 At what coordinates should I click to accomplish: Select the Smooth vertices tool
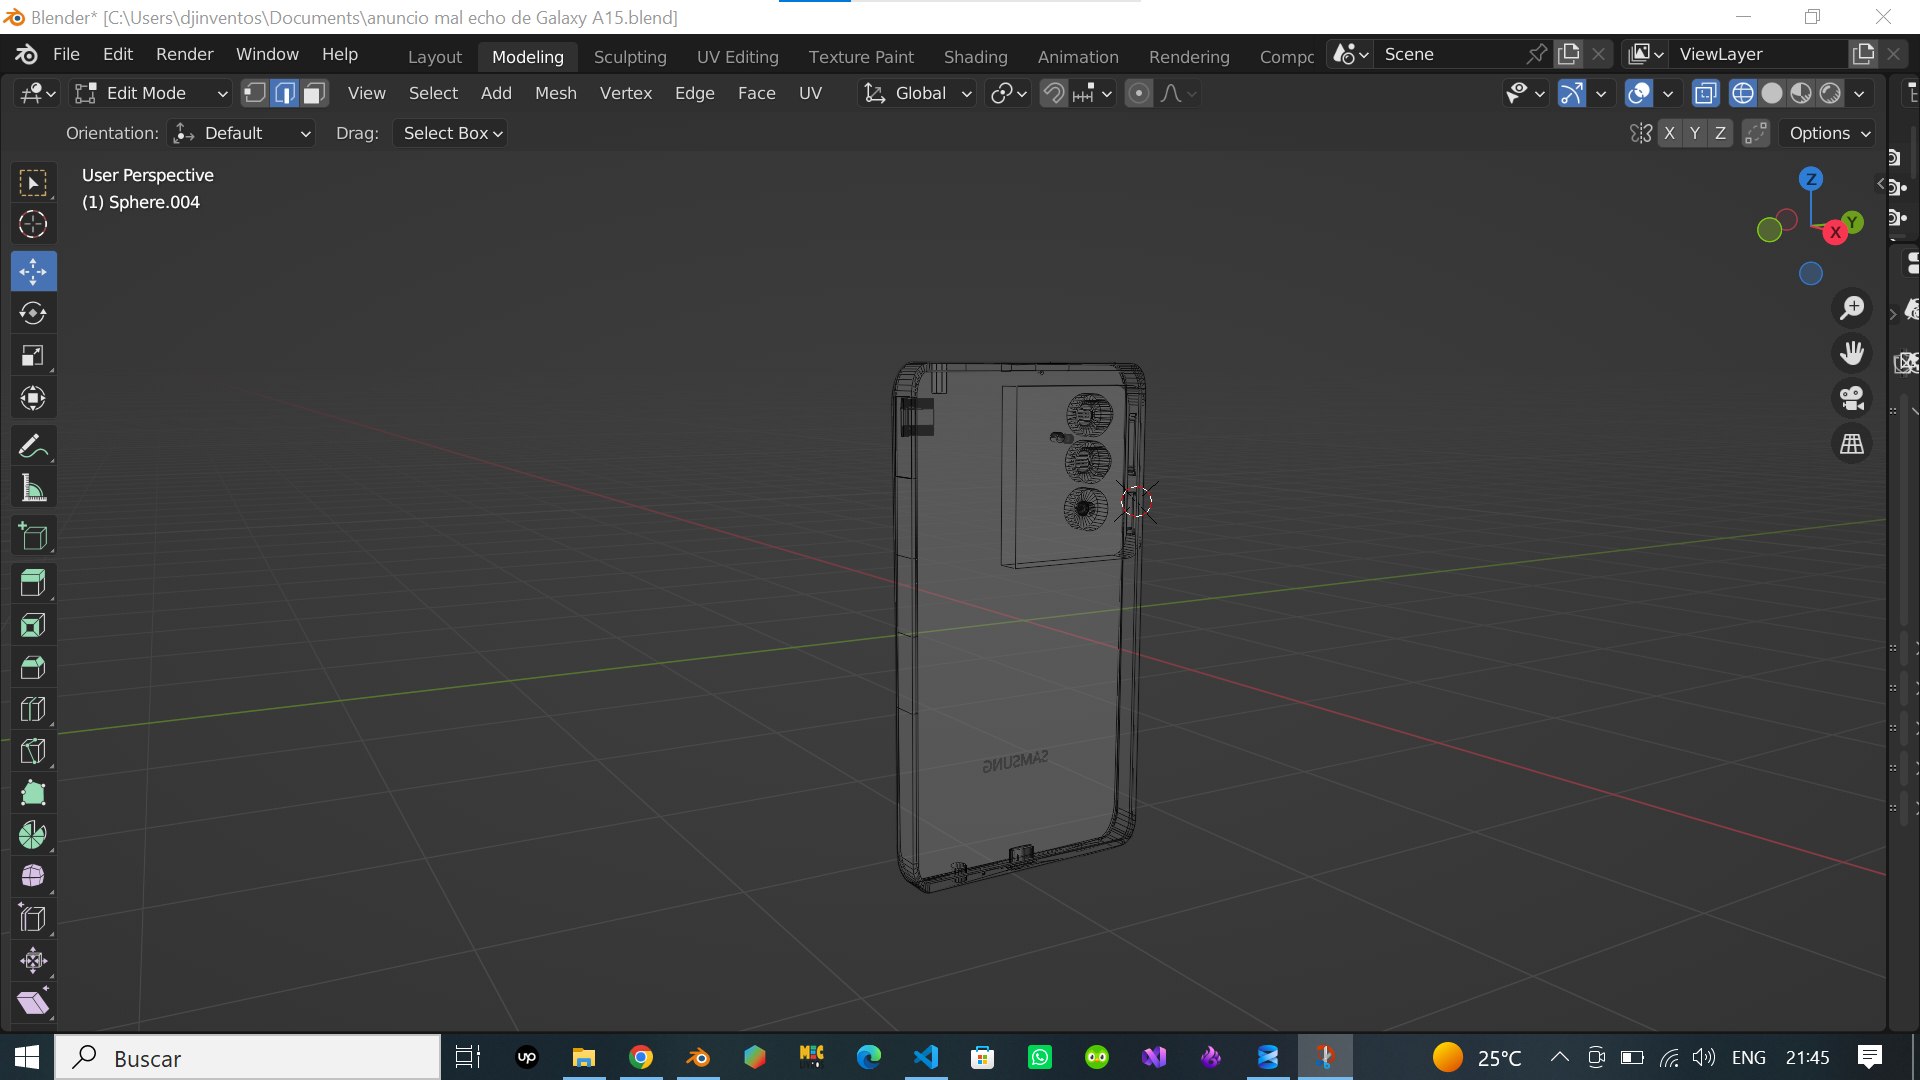pyautogui.click(x=33, y=877)
